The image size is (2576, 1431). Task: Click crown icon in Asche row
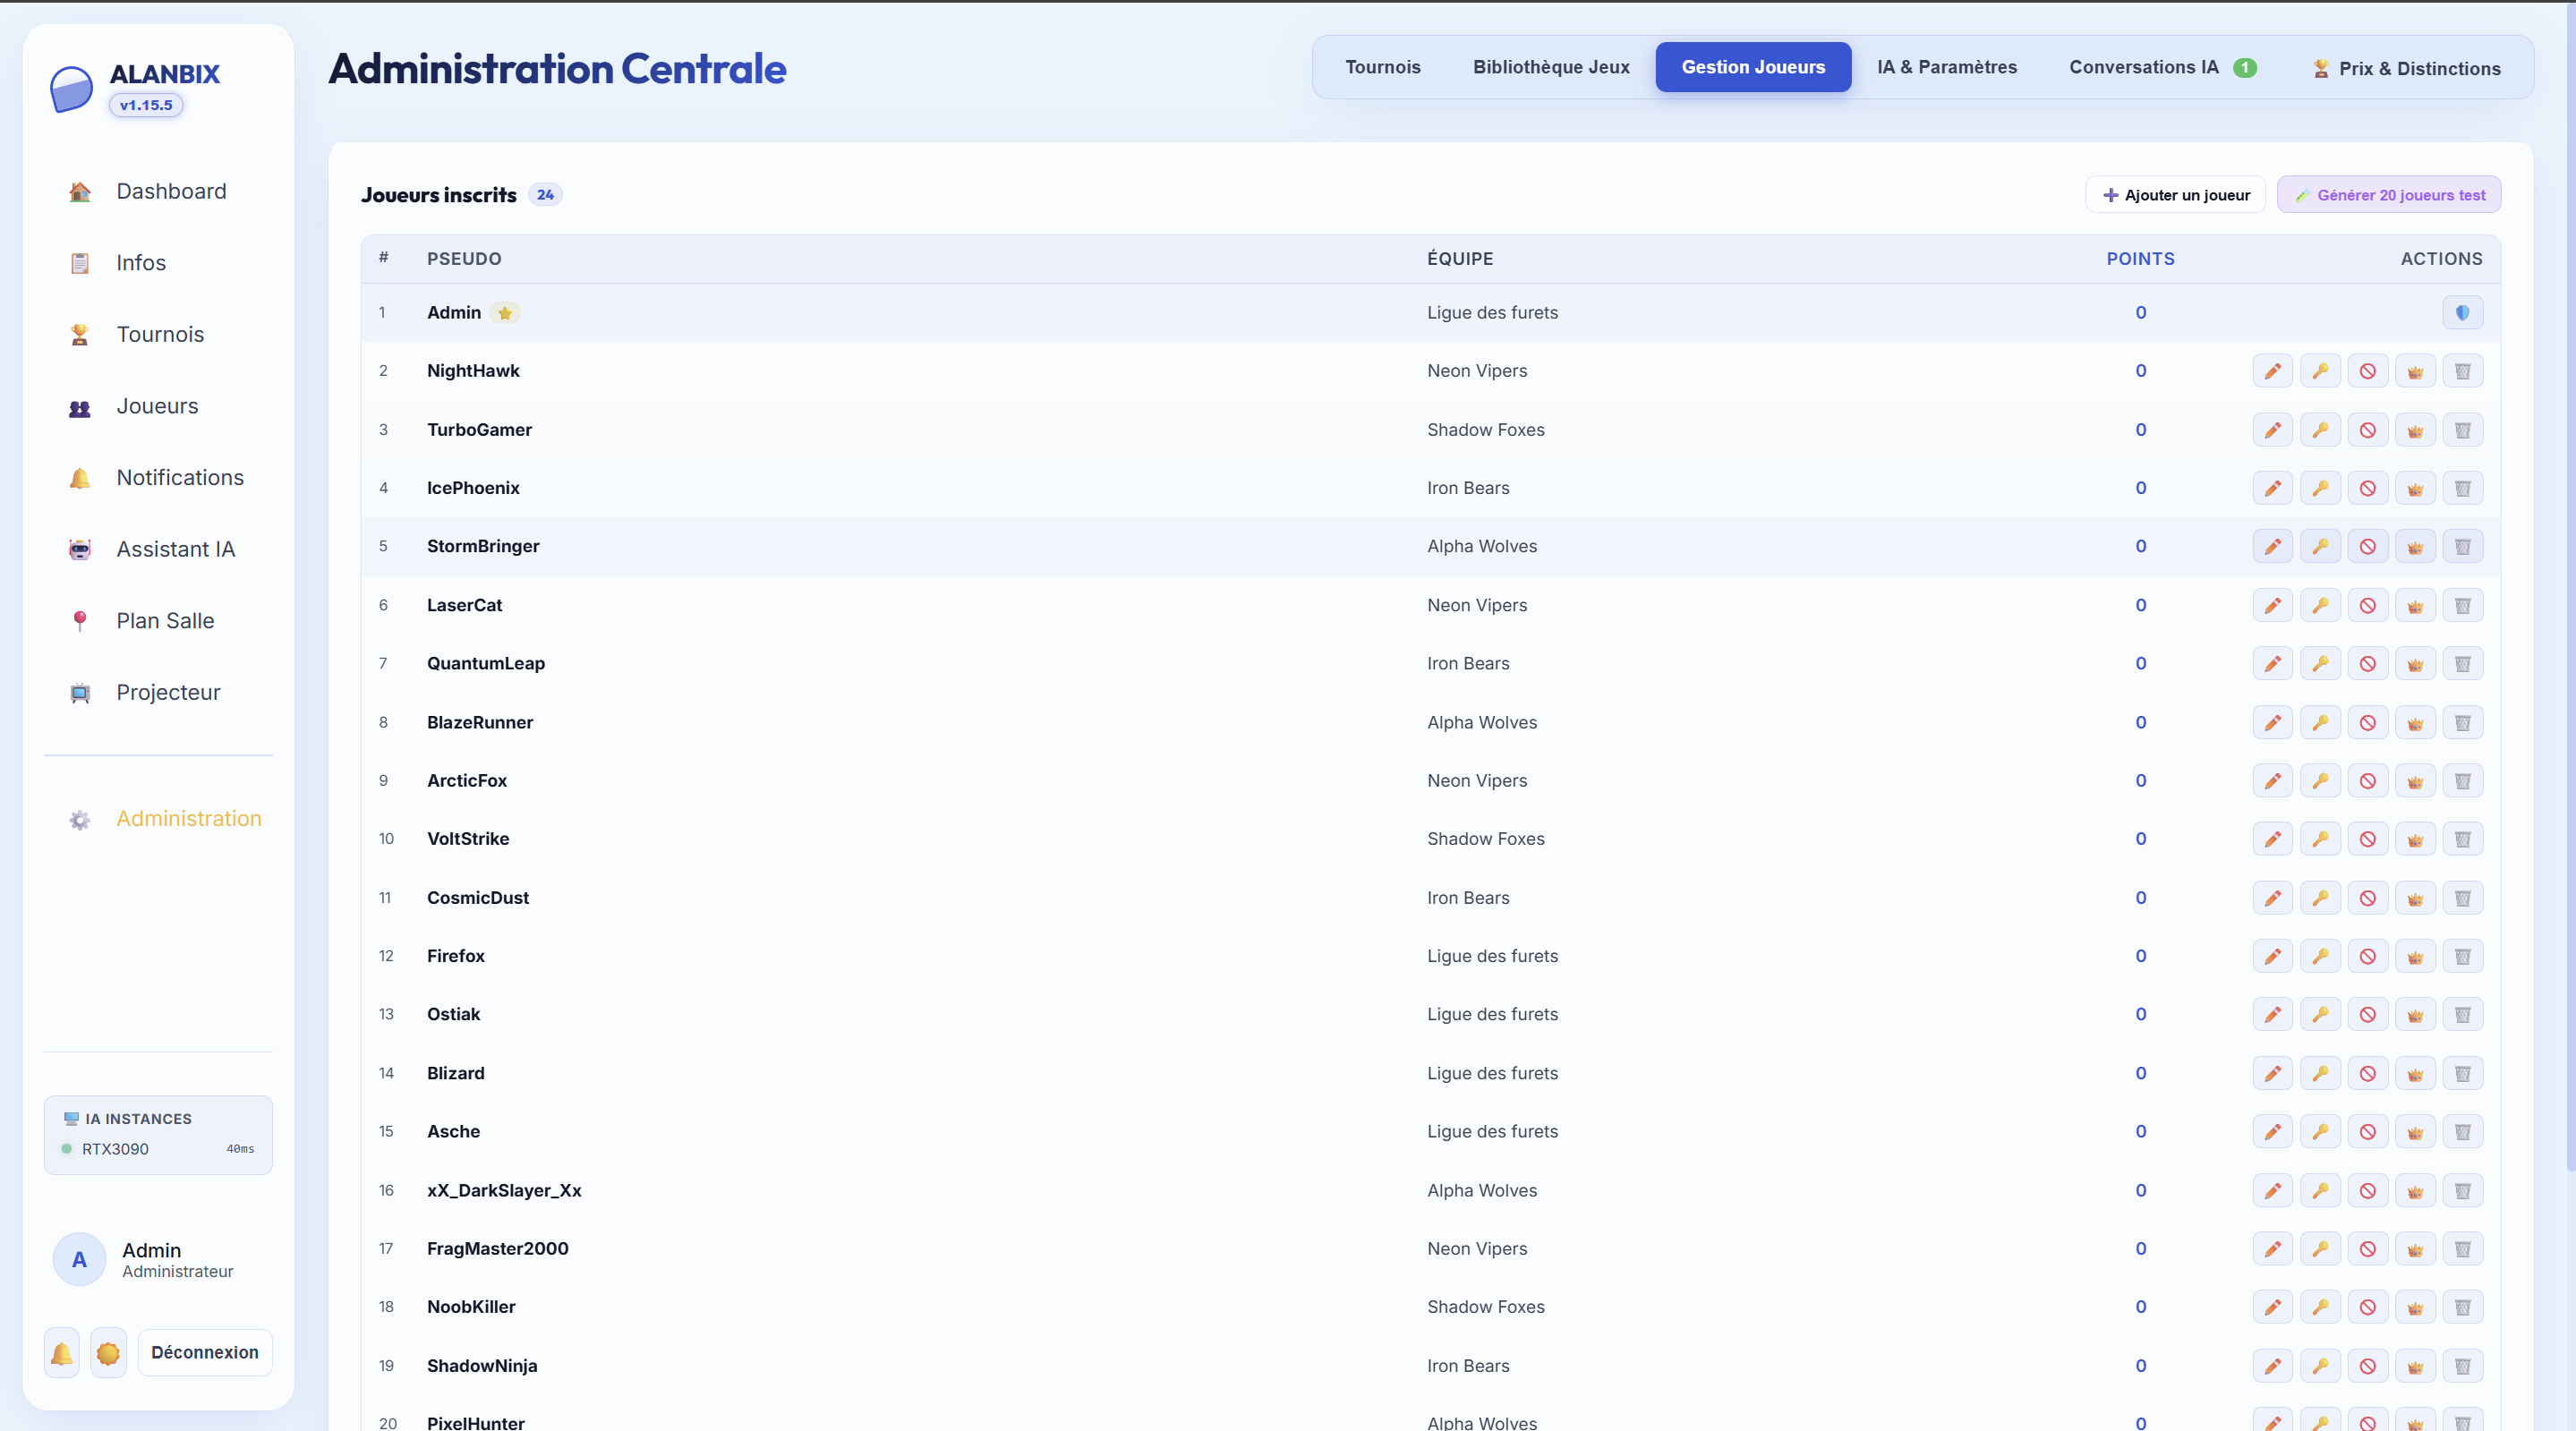(x=2415, y=1131)
